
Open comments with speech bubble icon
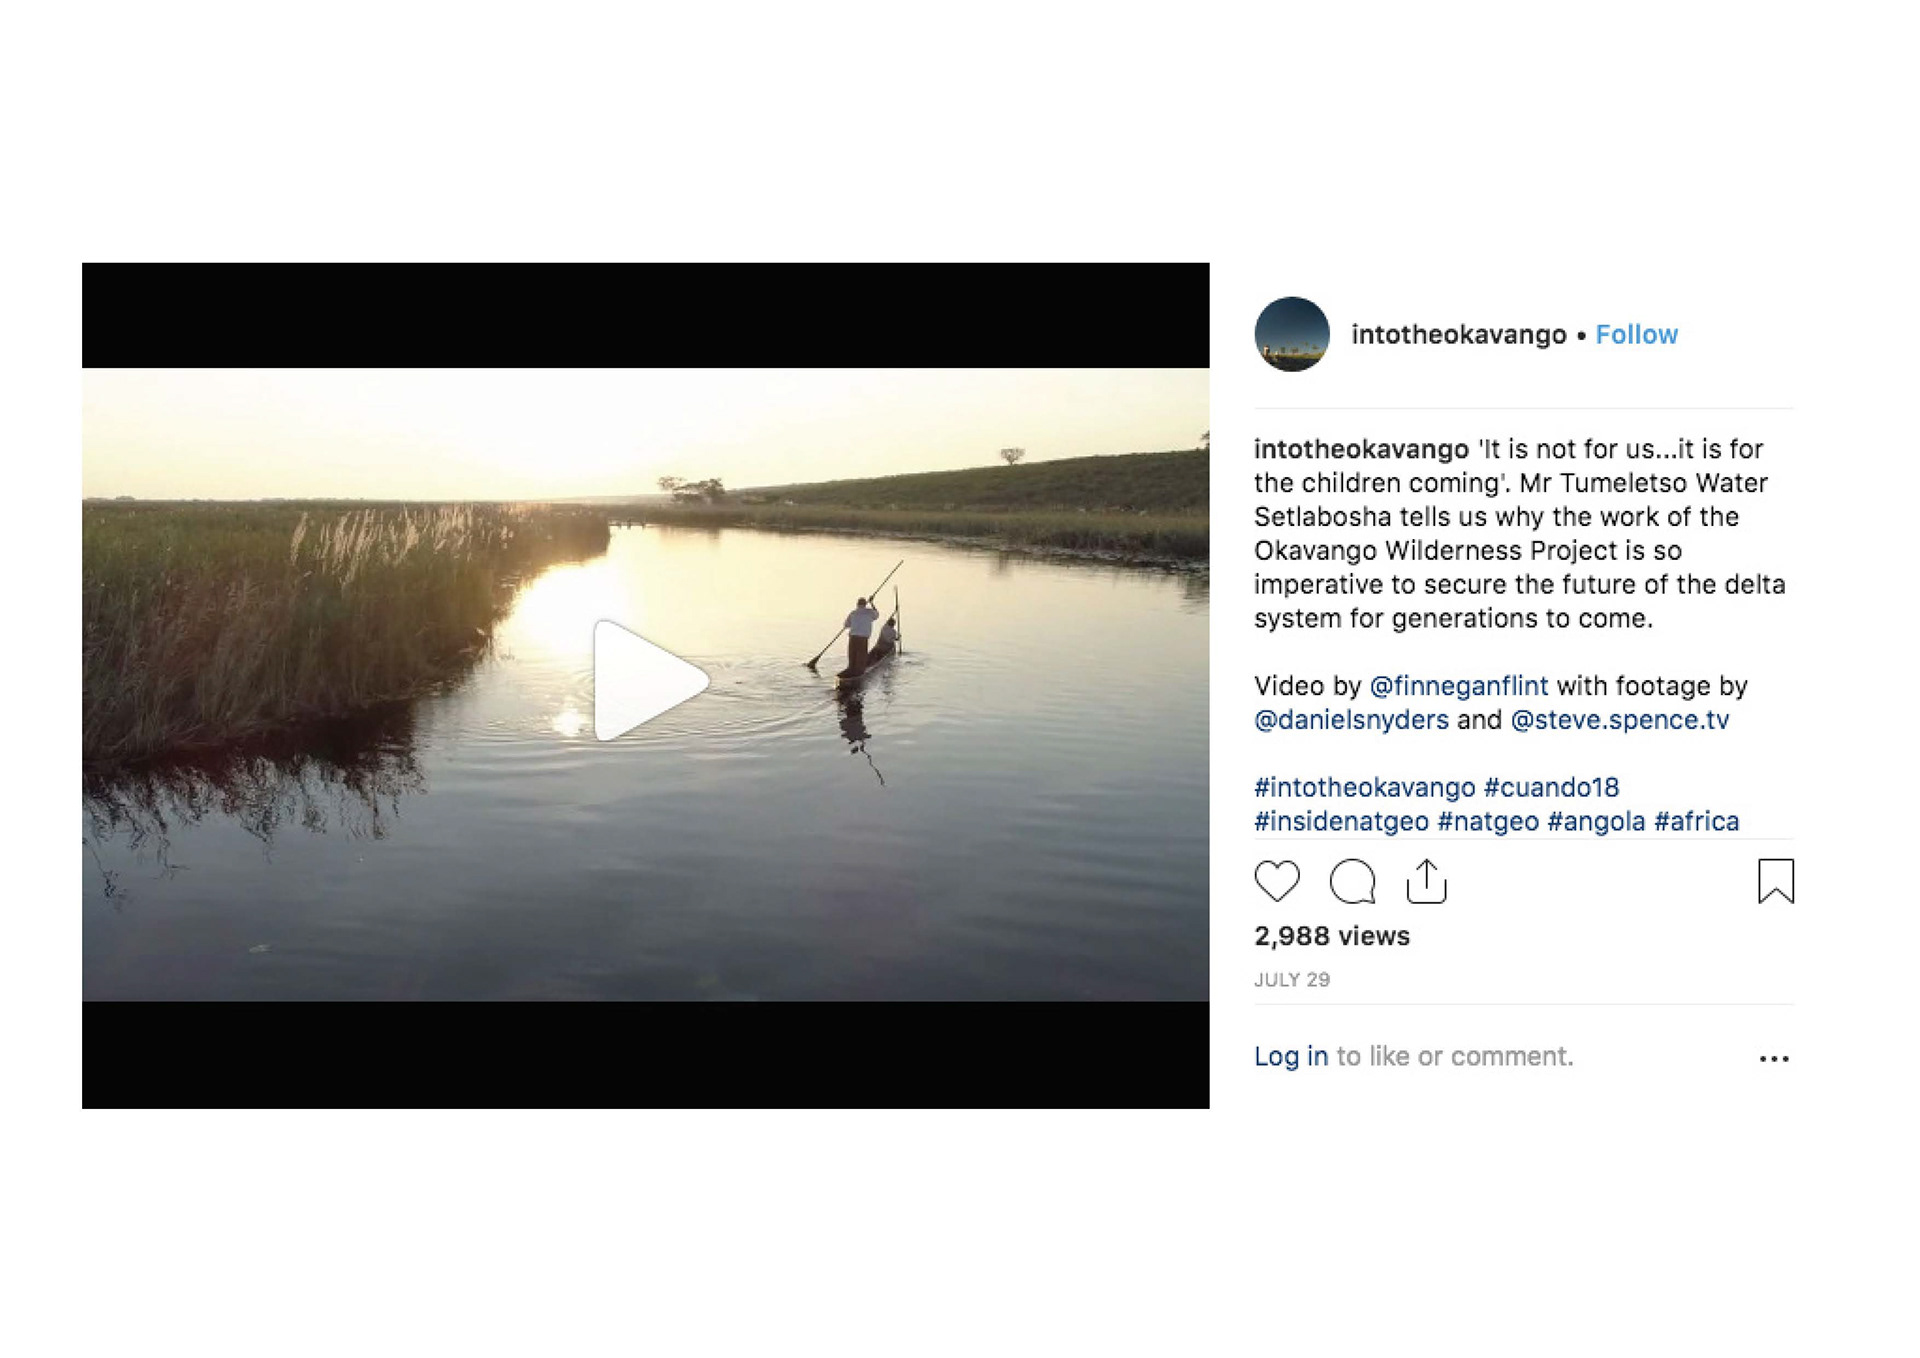(1352, 881)
